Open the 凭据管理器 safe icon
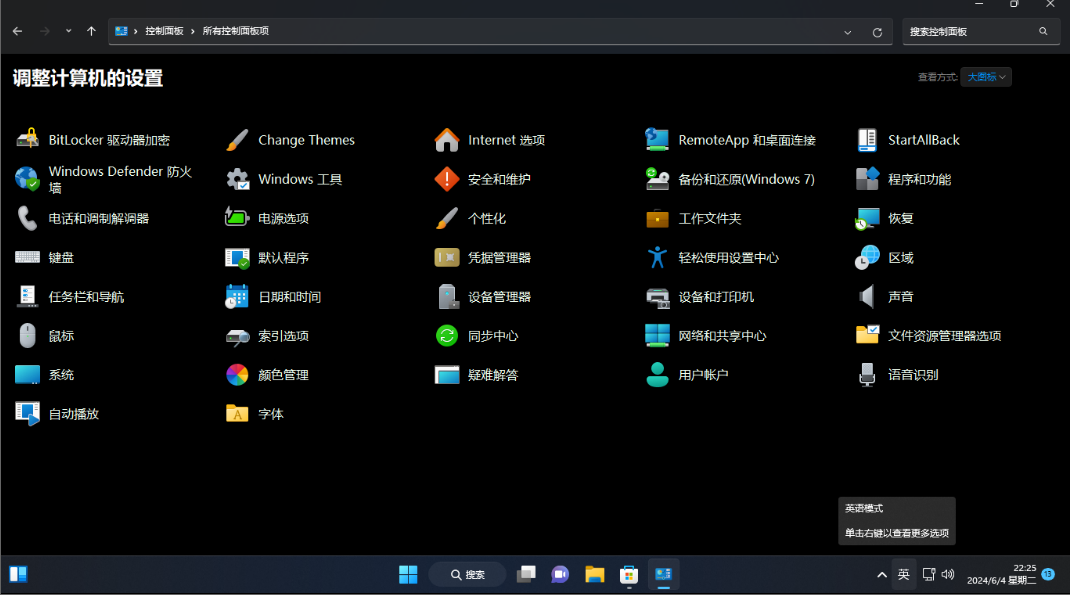1070x595 pixels. click(x=447, y=257)
